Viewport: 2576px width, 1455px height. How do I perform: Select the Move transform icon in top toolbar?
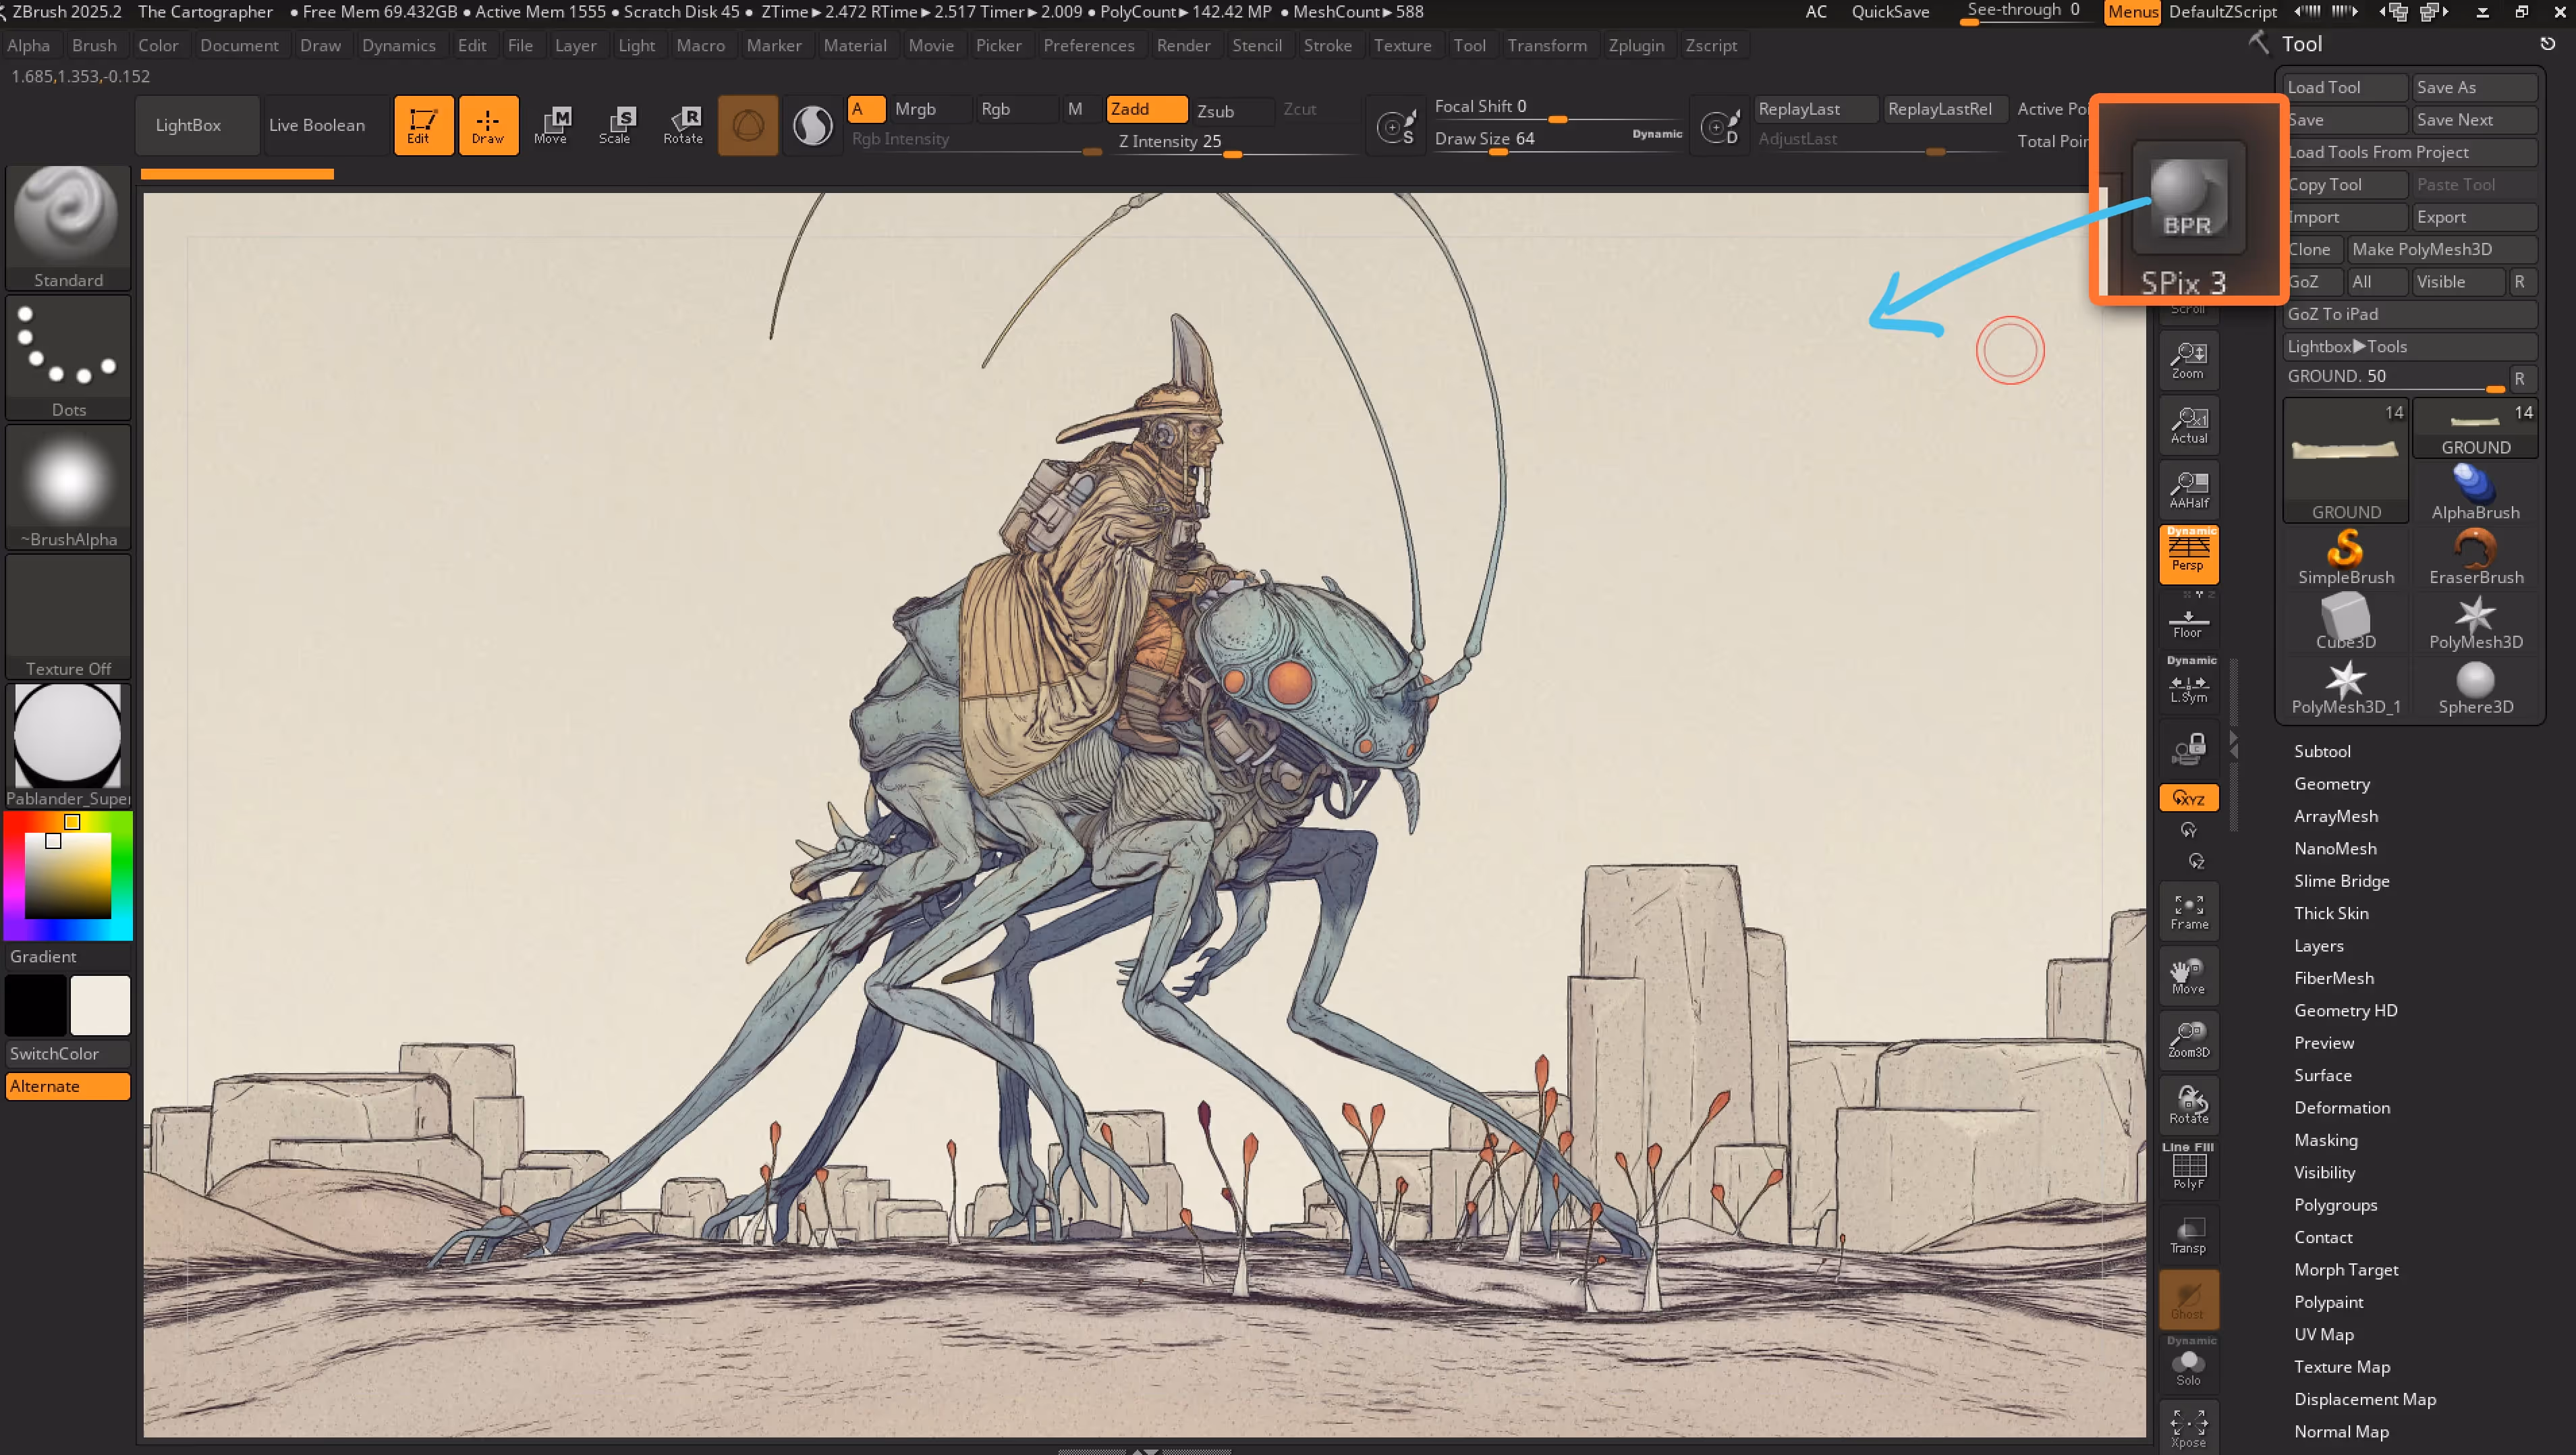[x=551, y=125]
